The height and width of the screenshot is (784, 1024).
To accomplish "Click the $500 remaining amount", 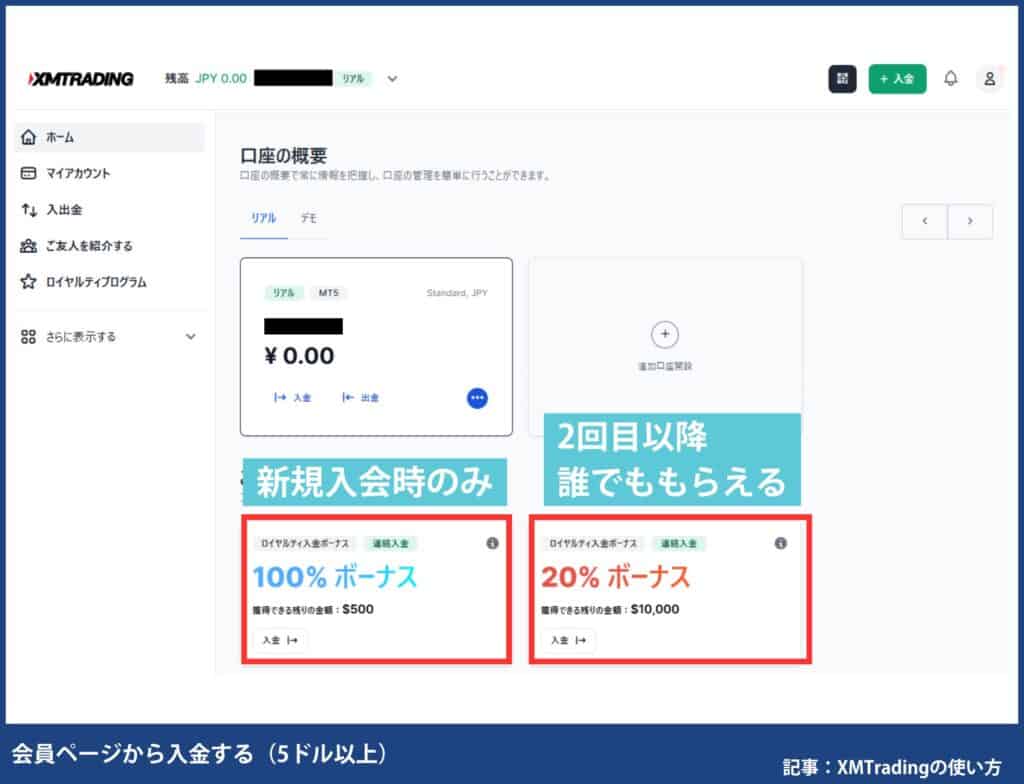I will coord(358,610).
